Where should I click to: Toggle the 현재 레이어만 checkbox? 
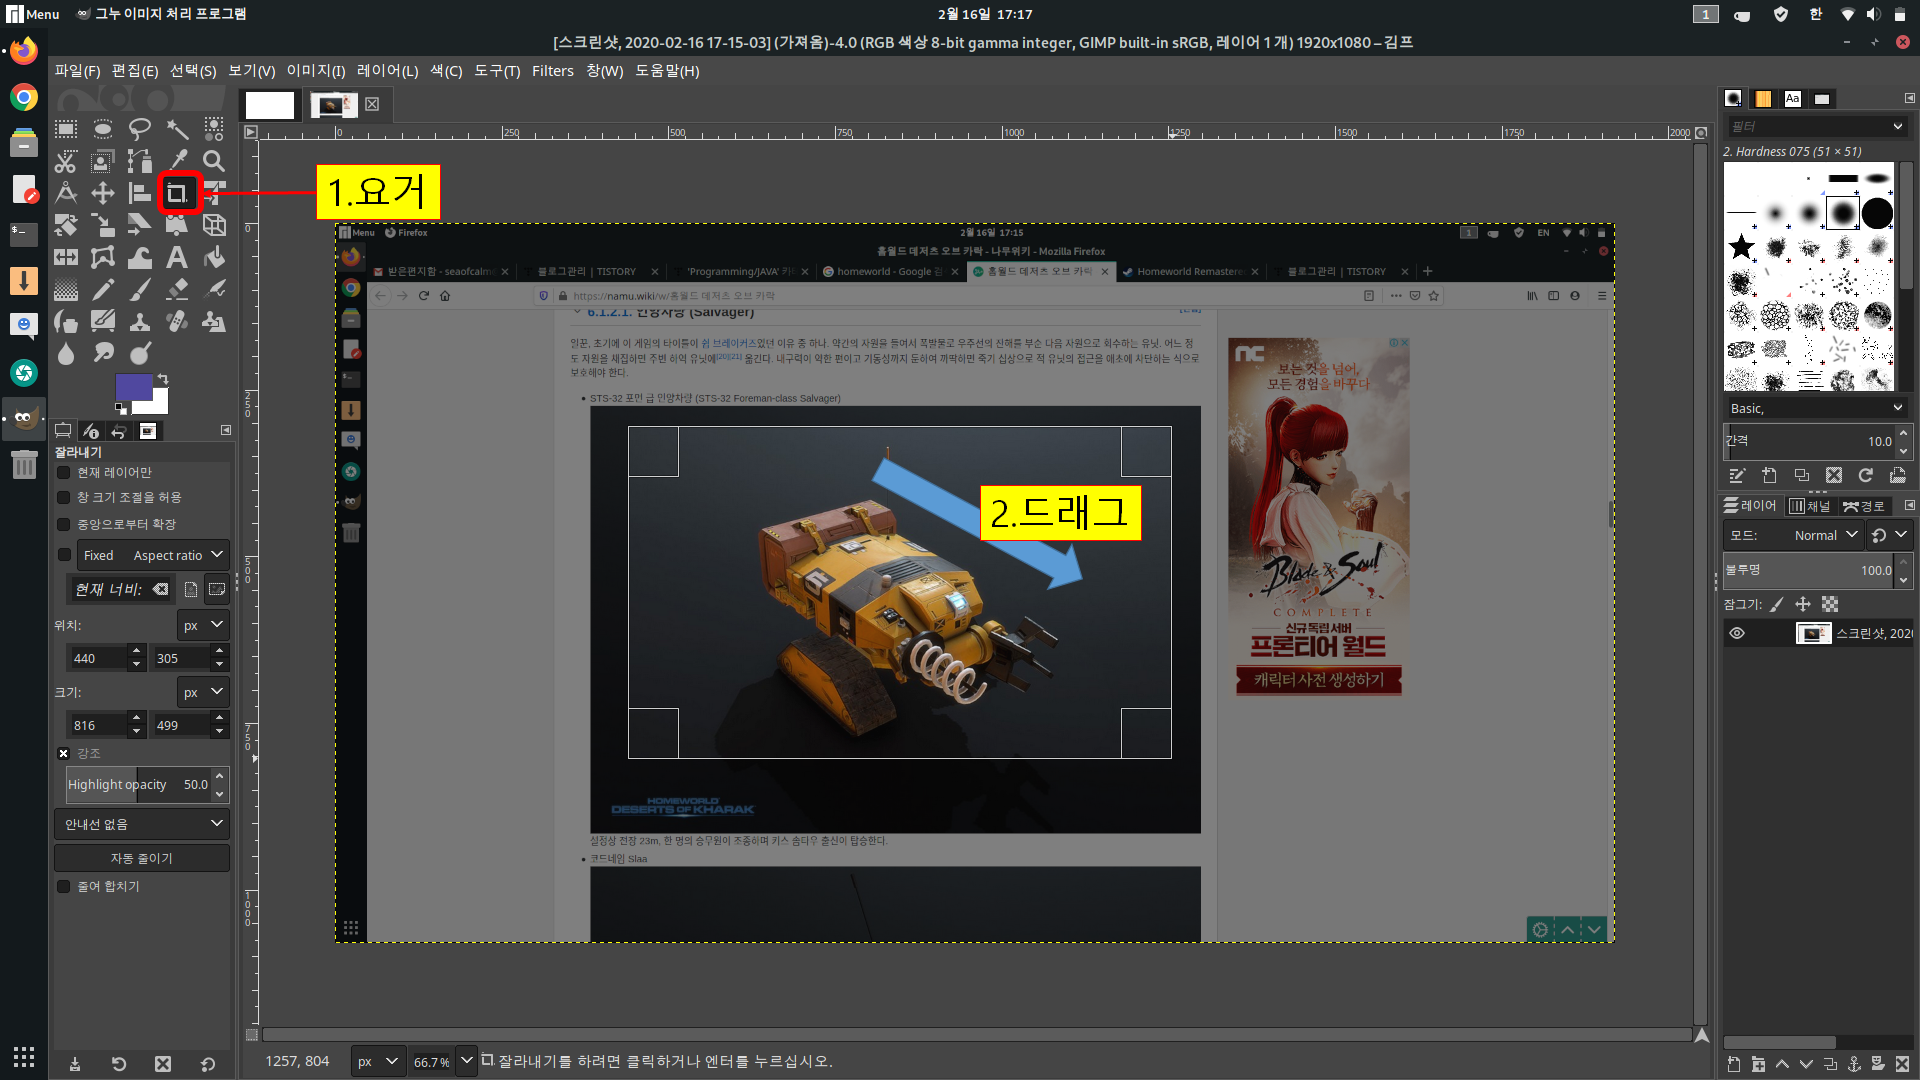pos(64,472)
